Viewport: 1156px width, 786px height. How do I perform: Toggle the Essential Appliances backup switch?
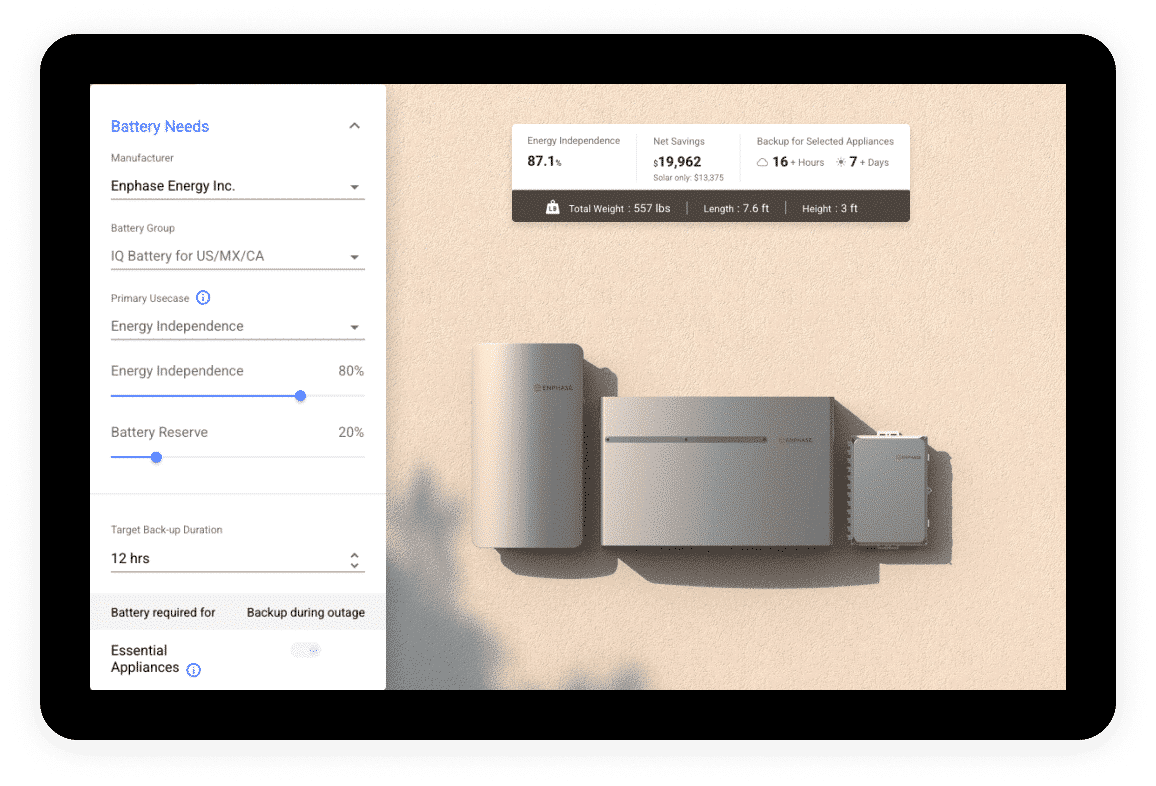(x=306, y=651)
